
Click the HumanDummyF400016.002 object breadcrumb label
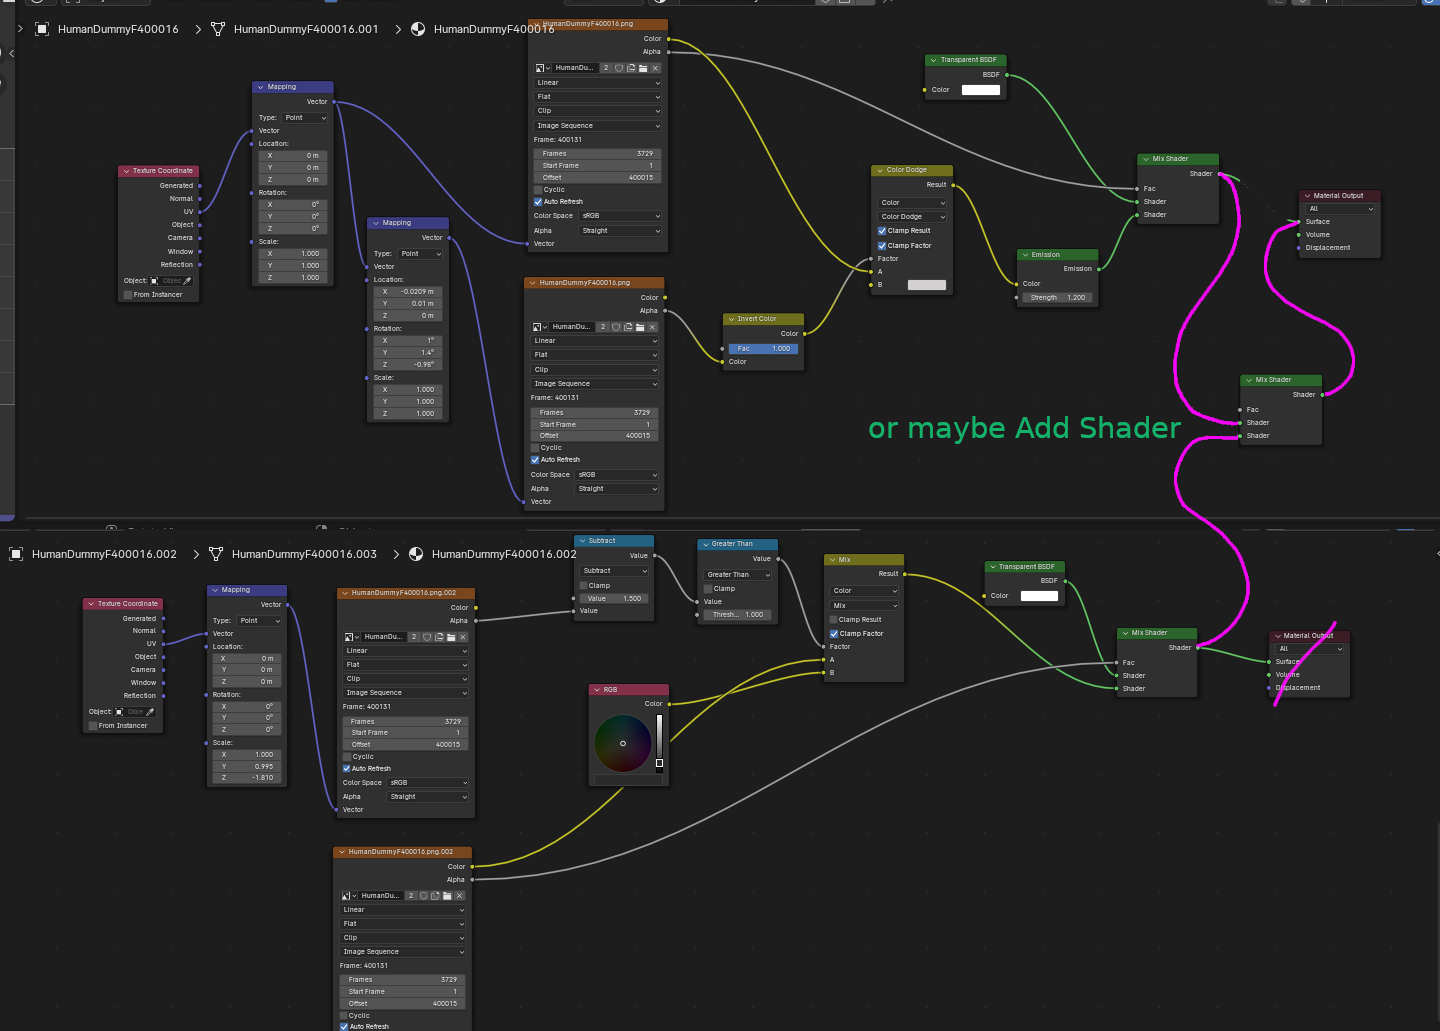click(x=104, y=554)
